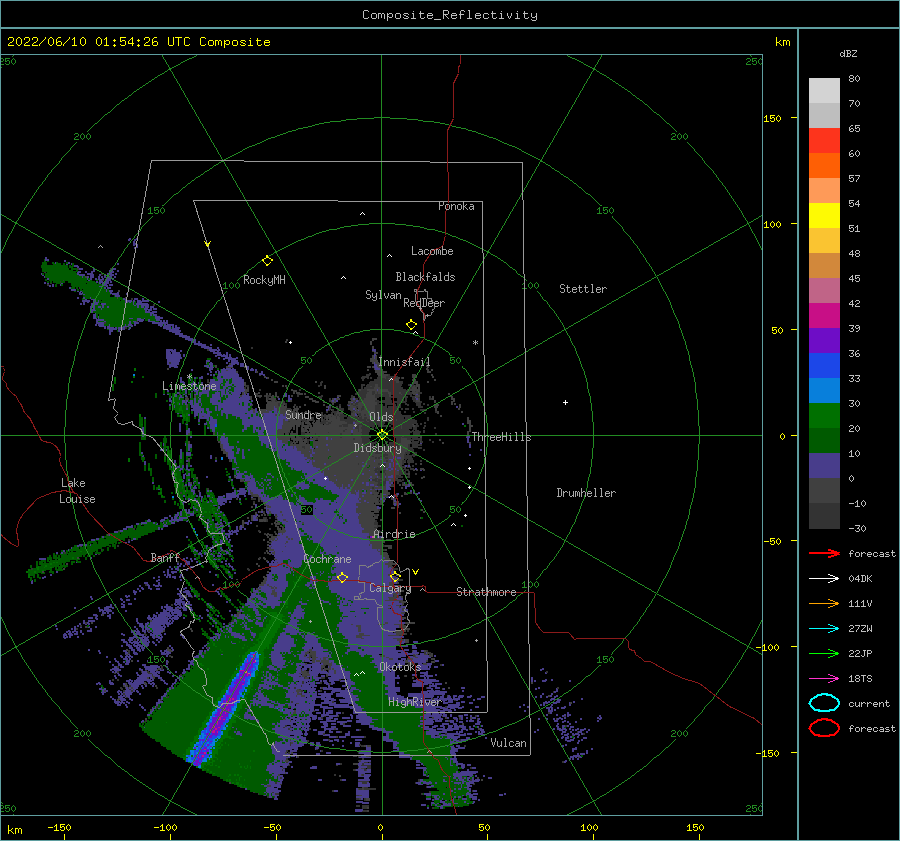This screenshot has height=841, width=900.
Task: Click the white 04DK arrow legend icon
Action: pos(824,578)
